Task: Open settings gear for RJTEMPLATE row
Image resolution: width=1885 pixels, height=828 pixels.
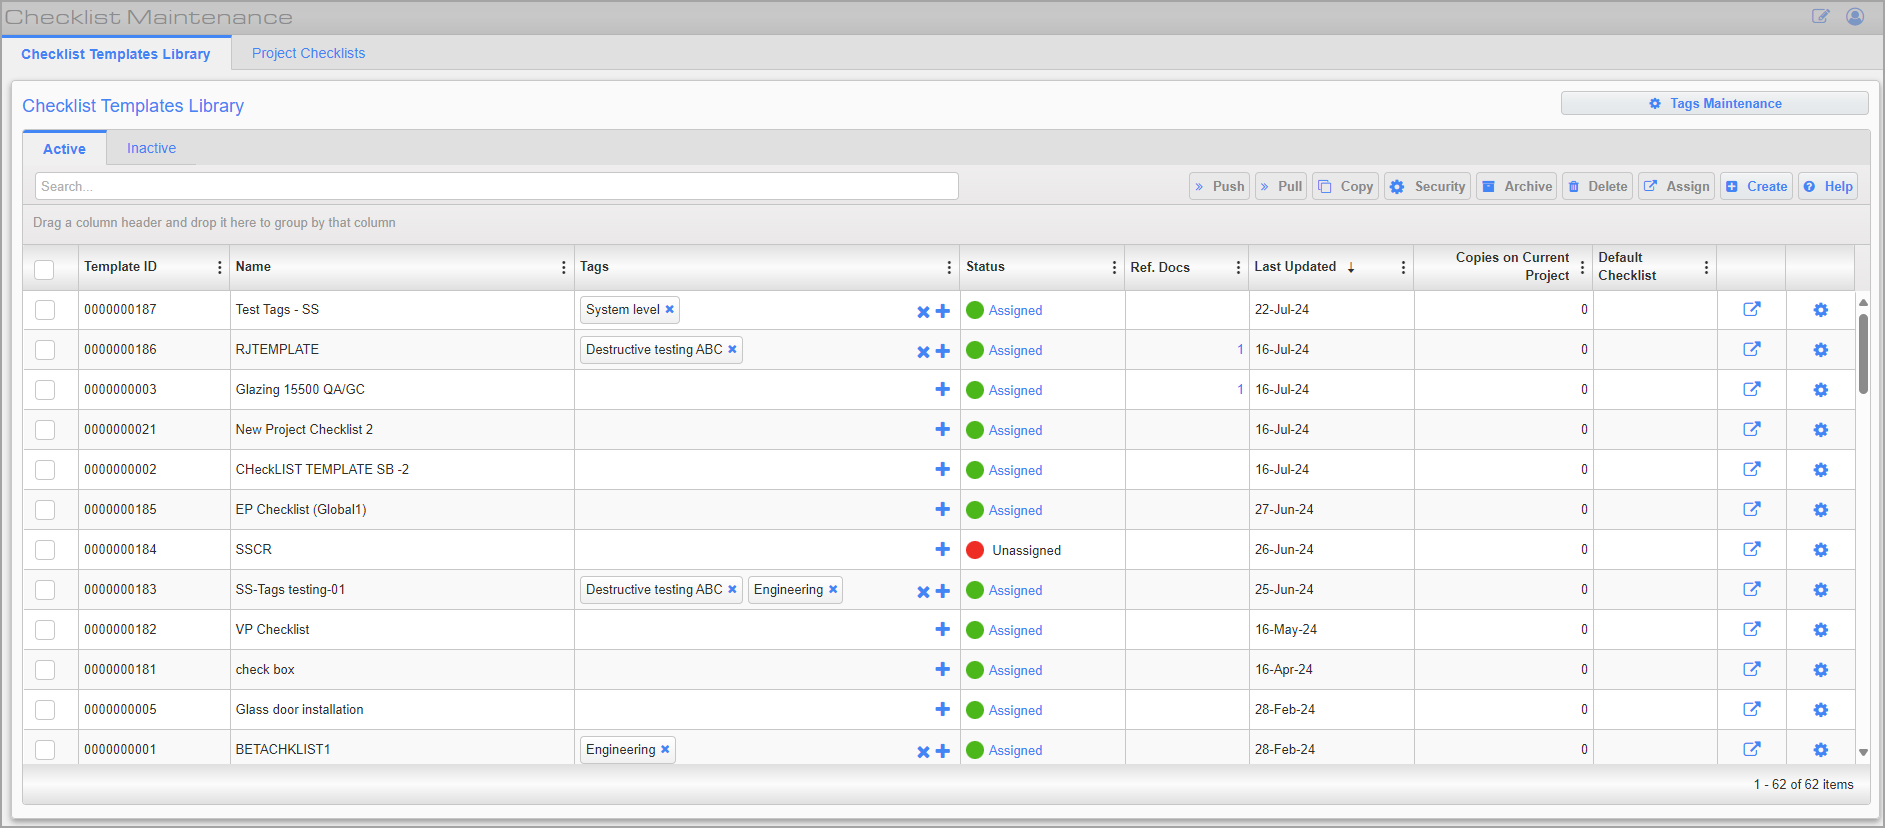Action: (1820, 350)
